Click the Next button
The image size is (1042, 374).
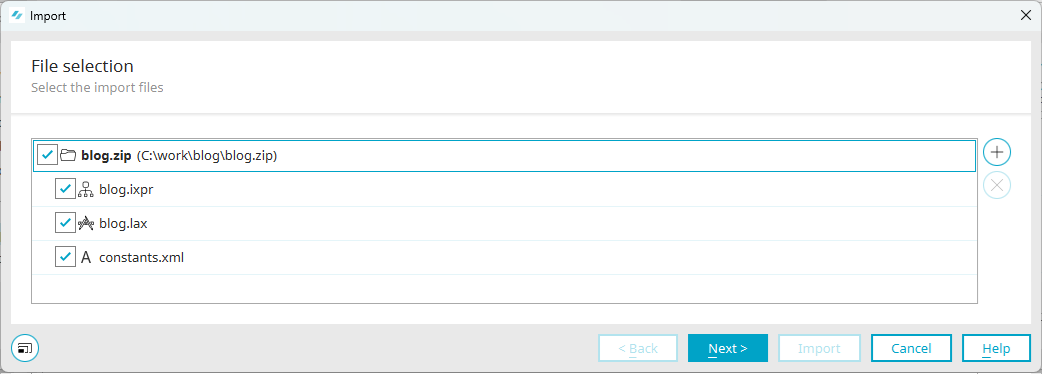[728, 348]
